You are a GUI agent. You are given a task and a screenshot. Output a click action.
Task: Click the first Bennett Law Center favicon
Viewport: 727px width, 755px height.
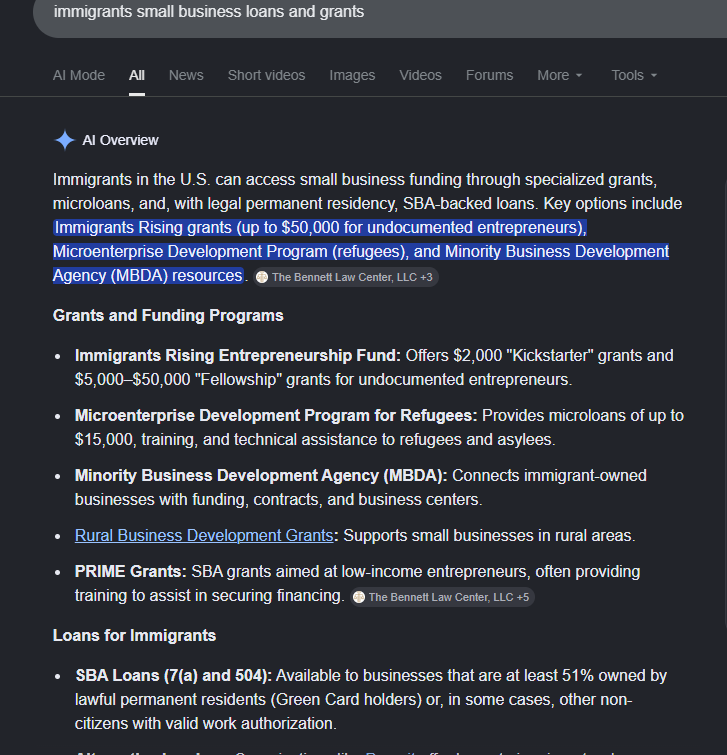(262, 277)
